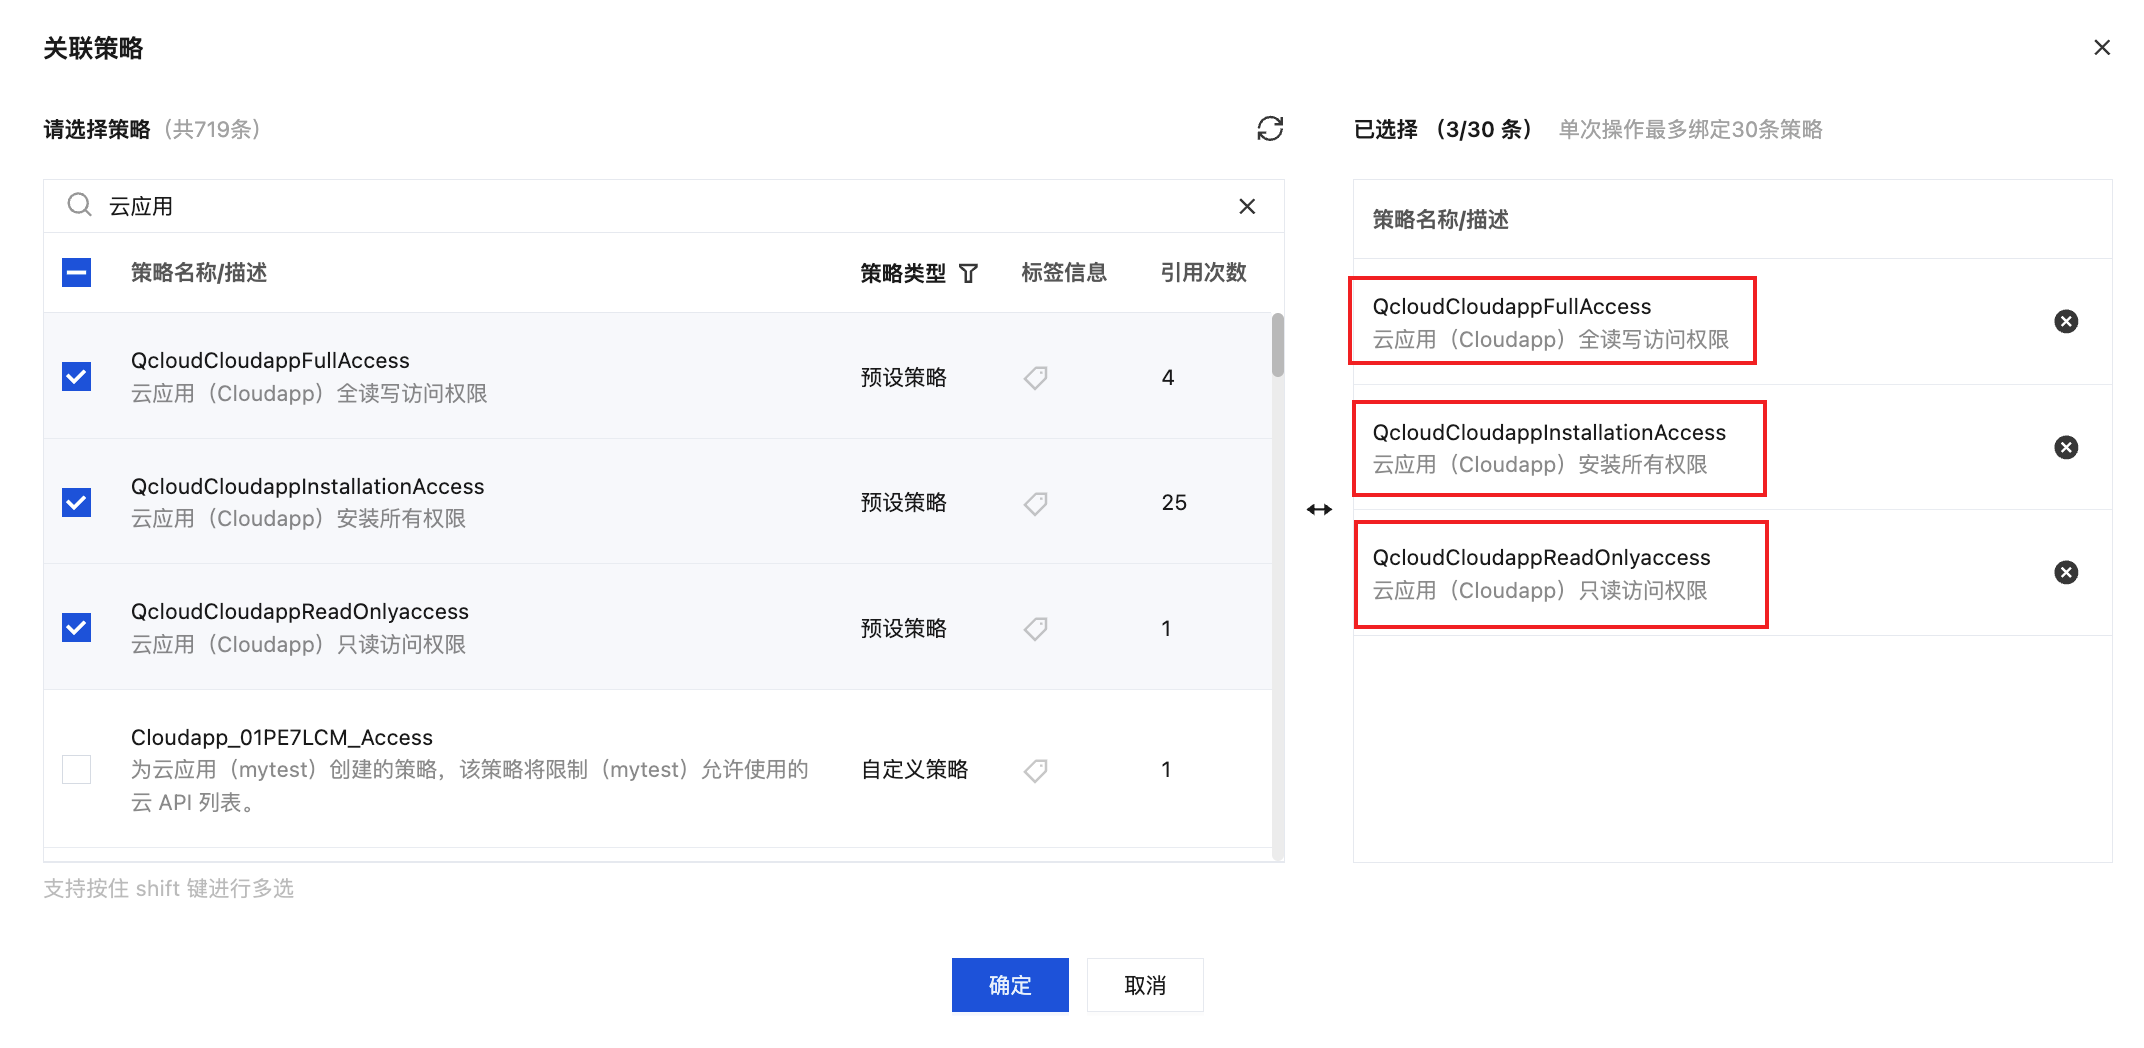
Task: Uncheck the QcloudCloudappReadOnlyaccess policy checkbox
Action: 76,627
